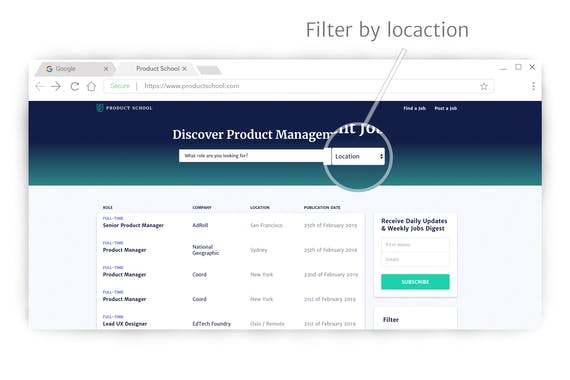Click the AdRoll company name

(200, 225)
